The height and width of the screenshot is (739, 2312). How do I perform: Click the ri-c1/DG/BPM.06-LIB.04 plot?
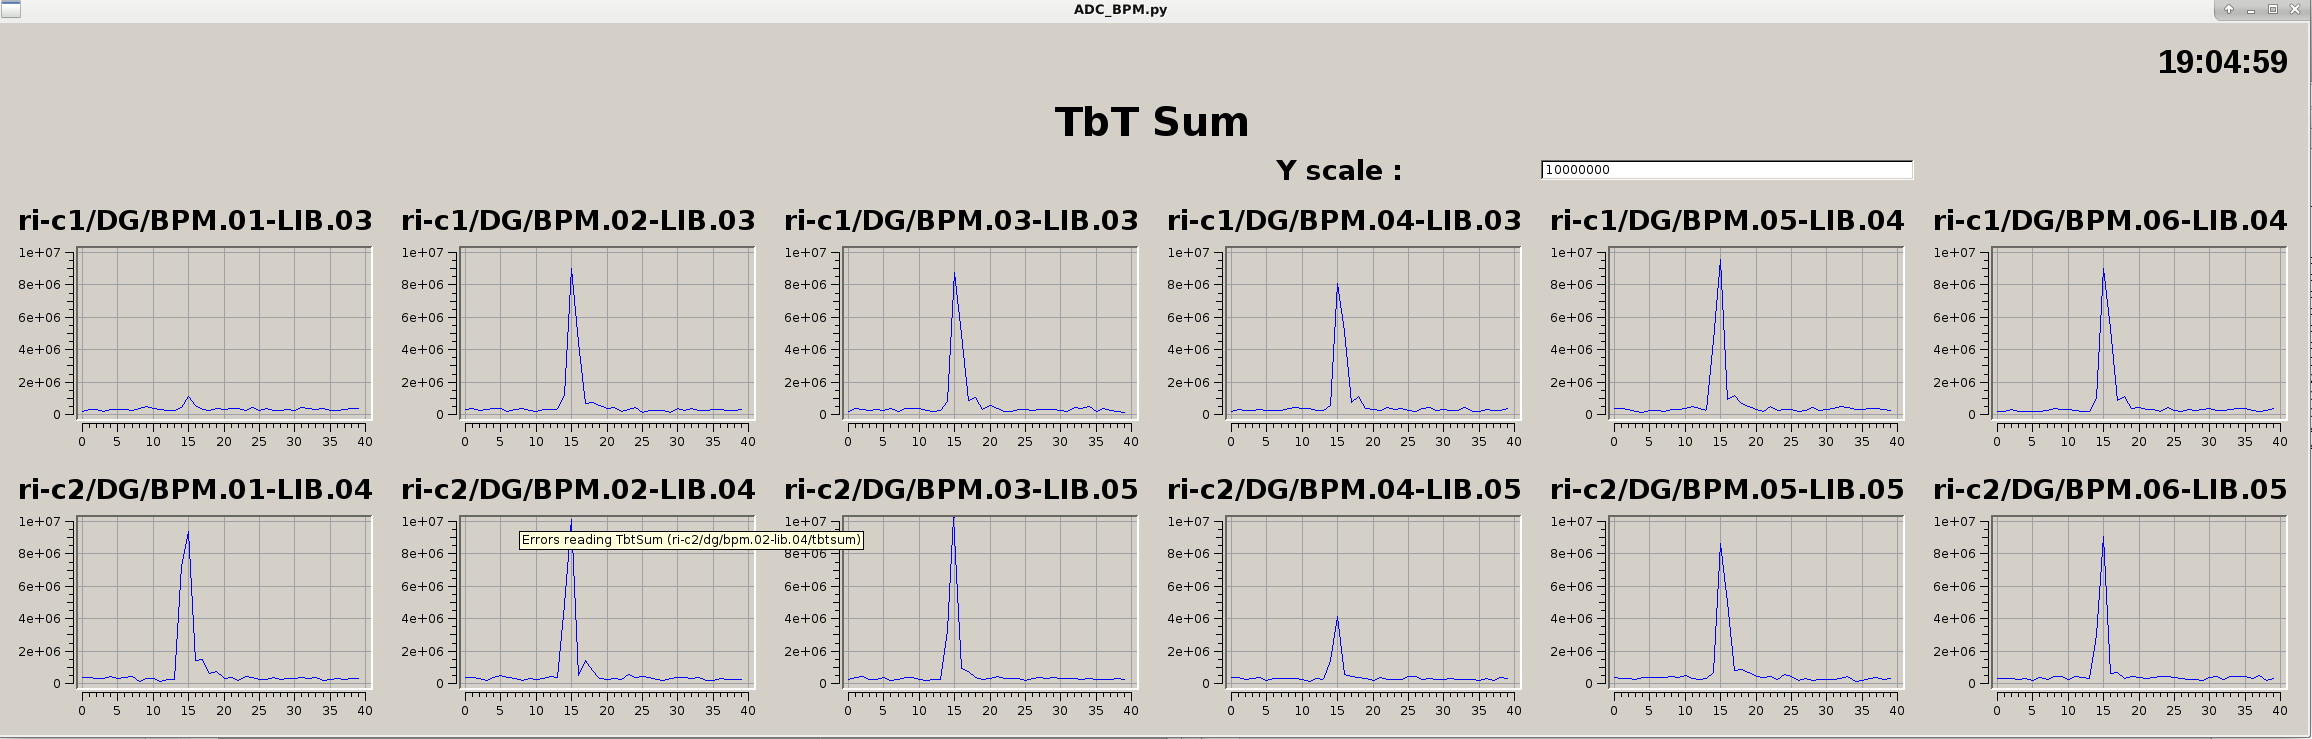tap(2138, 332)
